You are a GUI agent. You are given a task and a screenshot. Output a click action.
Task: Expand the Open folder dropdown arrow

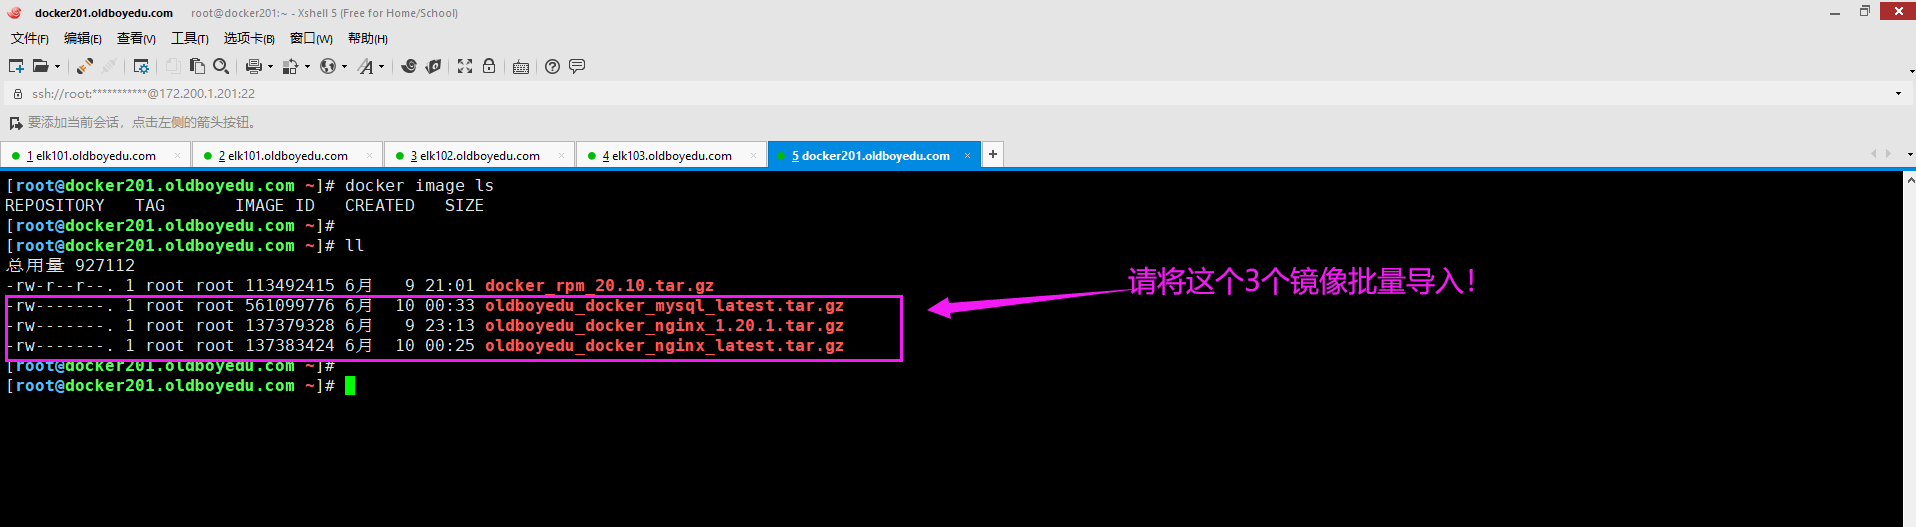[57, 67]
